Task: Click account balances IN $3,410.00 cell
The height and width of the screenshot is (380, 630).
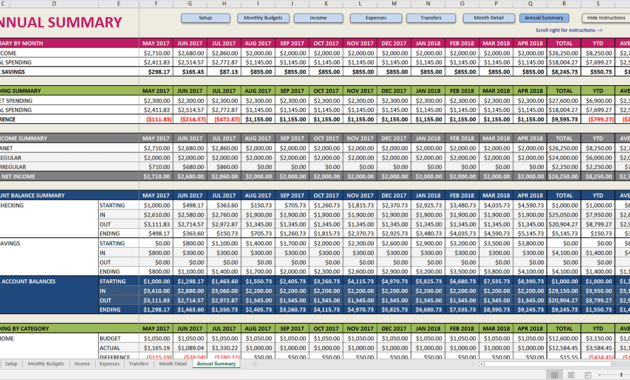Action: pos(156,291)
